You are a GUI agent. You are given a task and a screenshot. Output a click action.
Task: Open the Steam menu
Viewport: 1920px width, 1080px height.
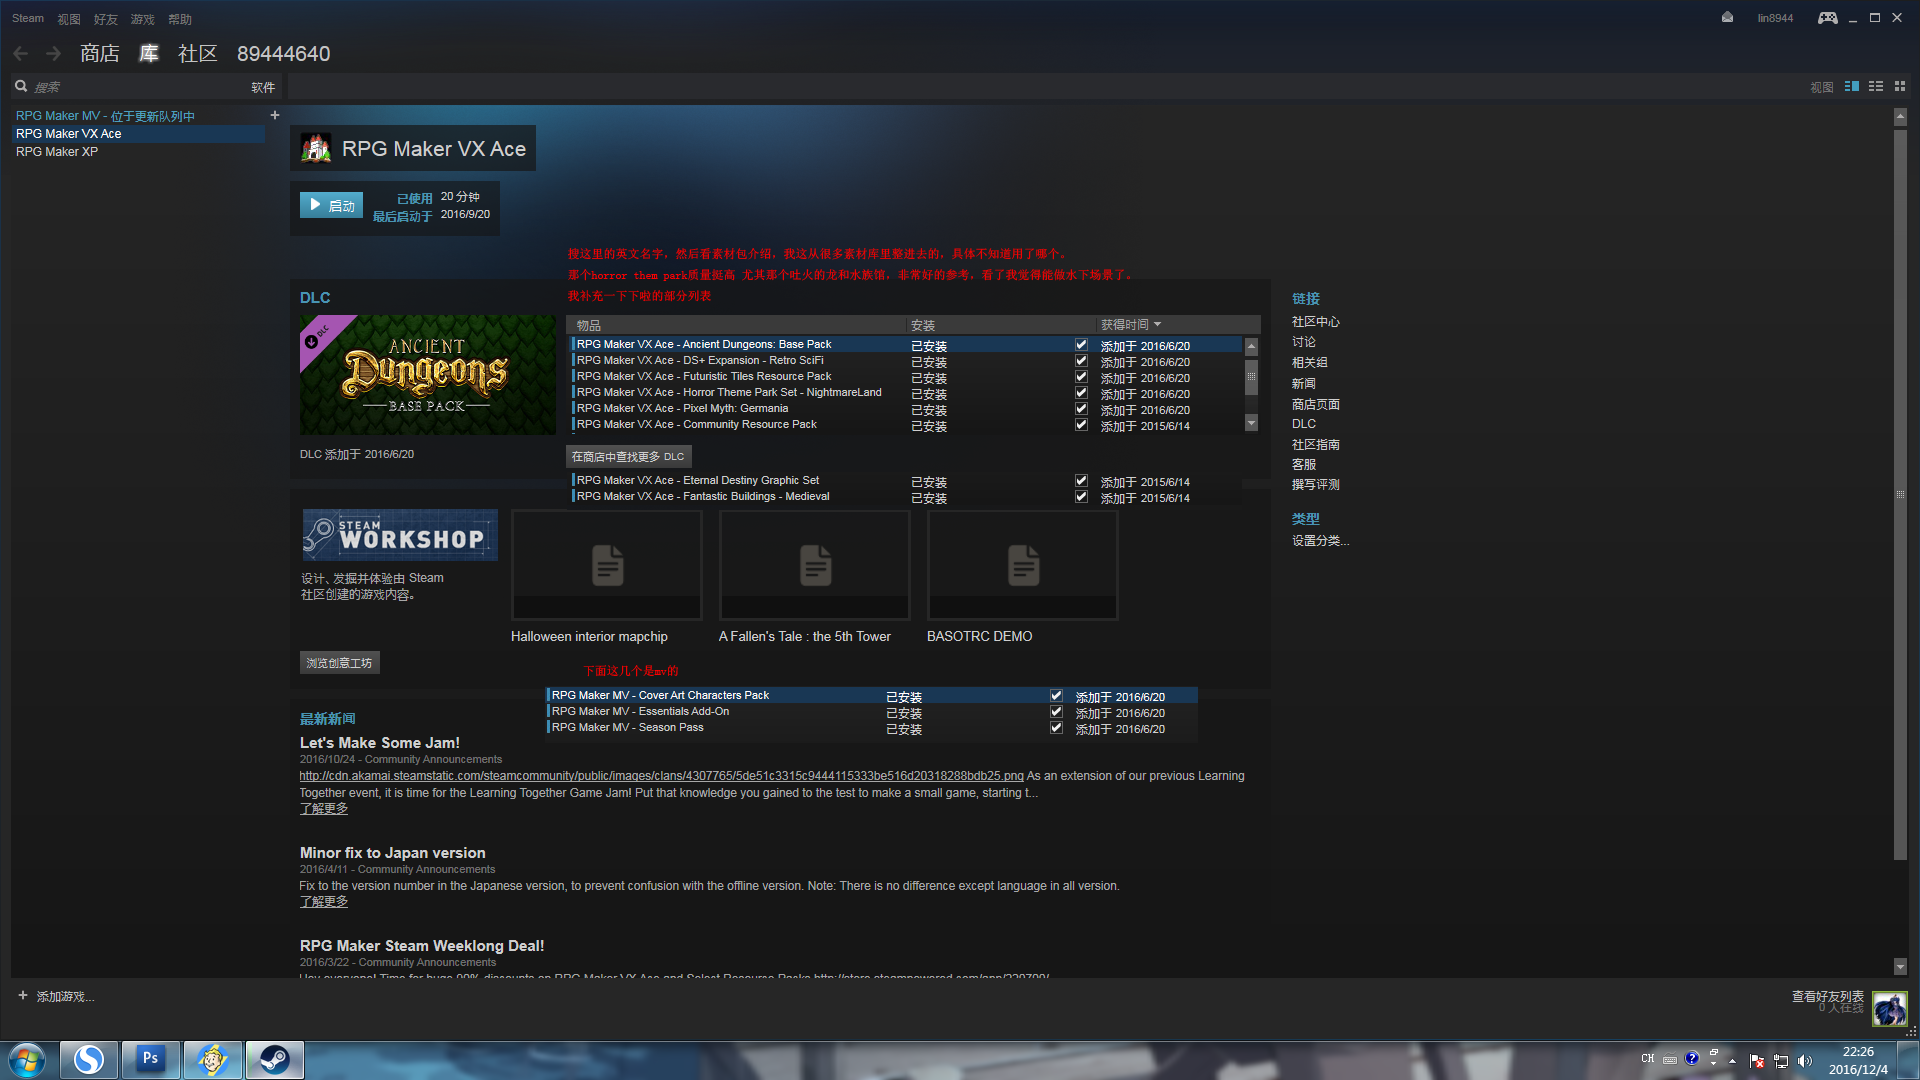click(28, 19)
